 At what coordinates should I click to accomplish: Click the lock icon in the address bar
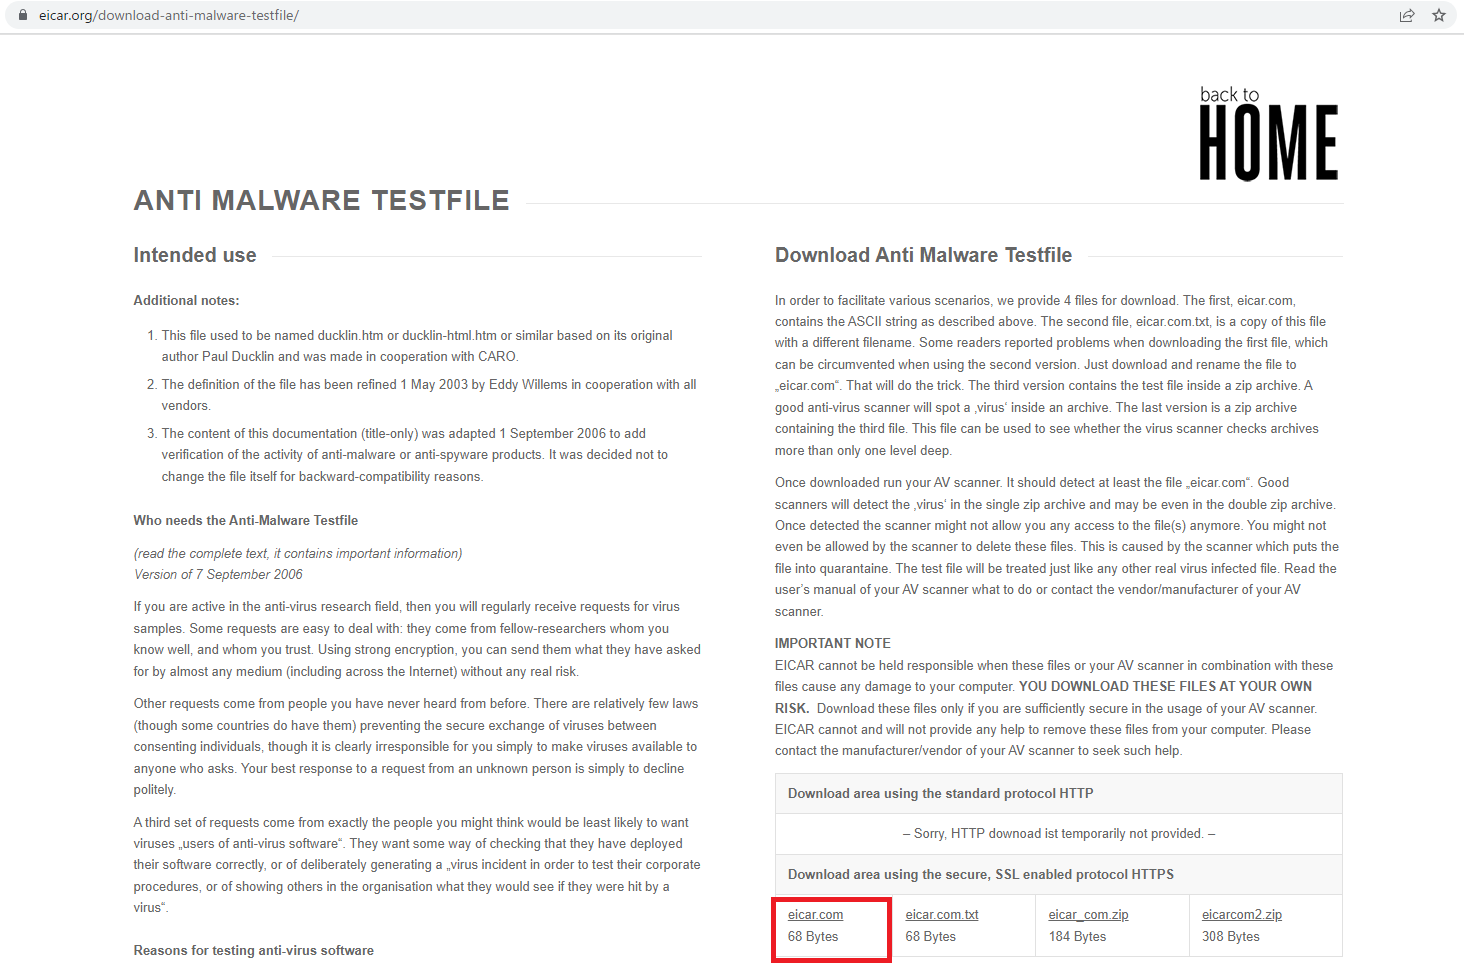23,15
